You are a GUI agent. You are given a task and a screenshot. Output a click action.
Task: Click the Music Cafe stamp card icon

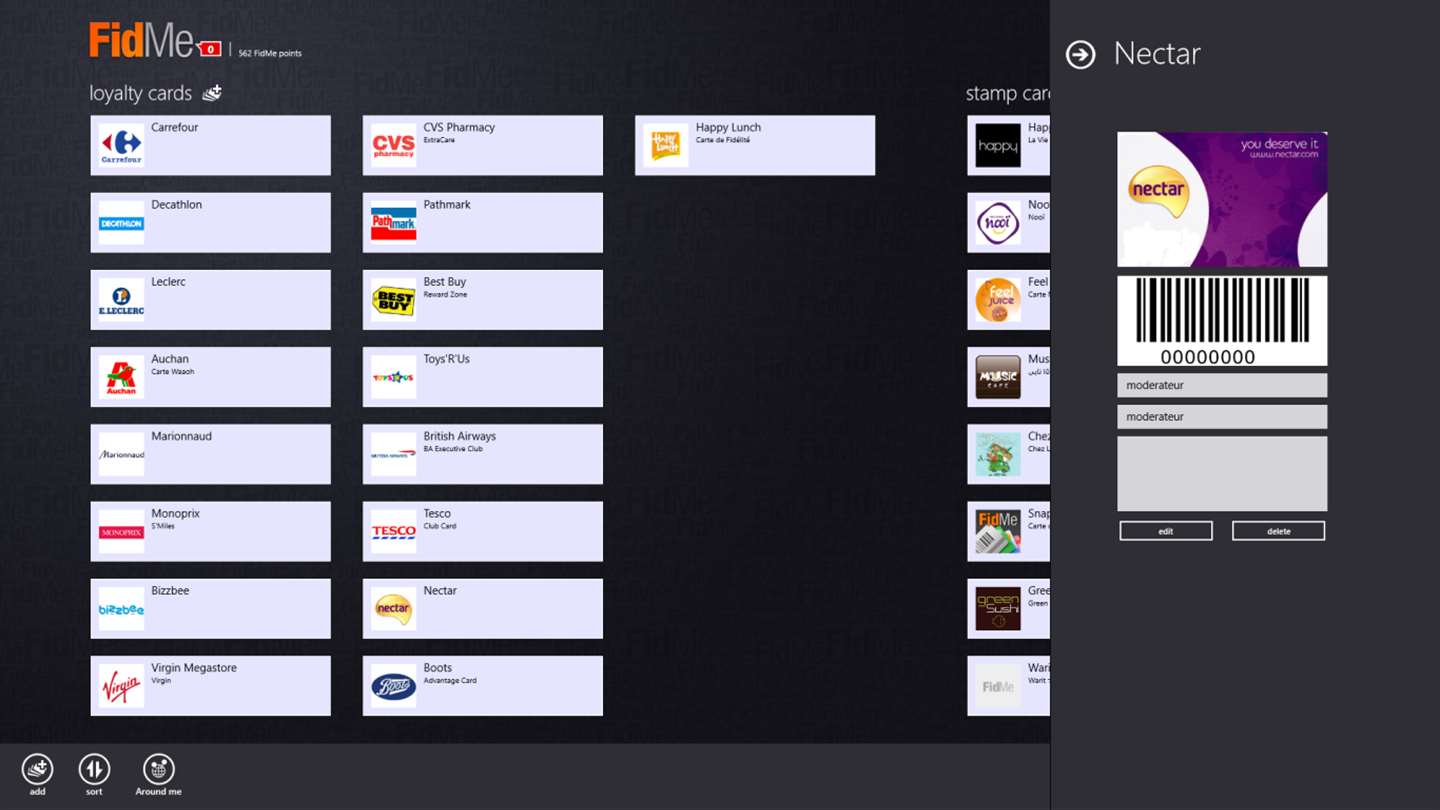pyautogui.click(x=998, y=377)
